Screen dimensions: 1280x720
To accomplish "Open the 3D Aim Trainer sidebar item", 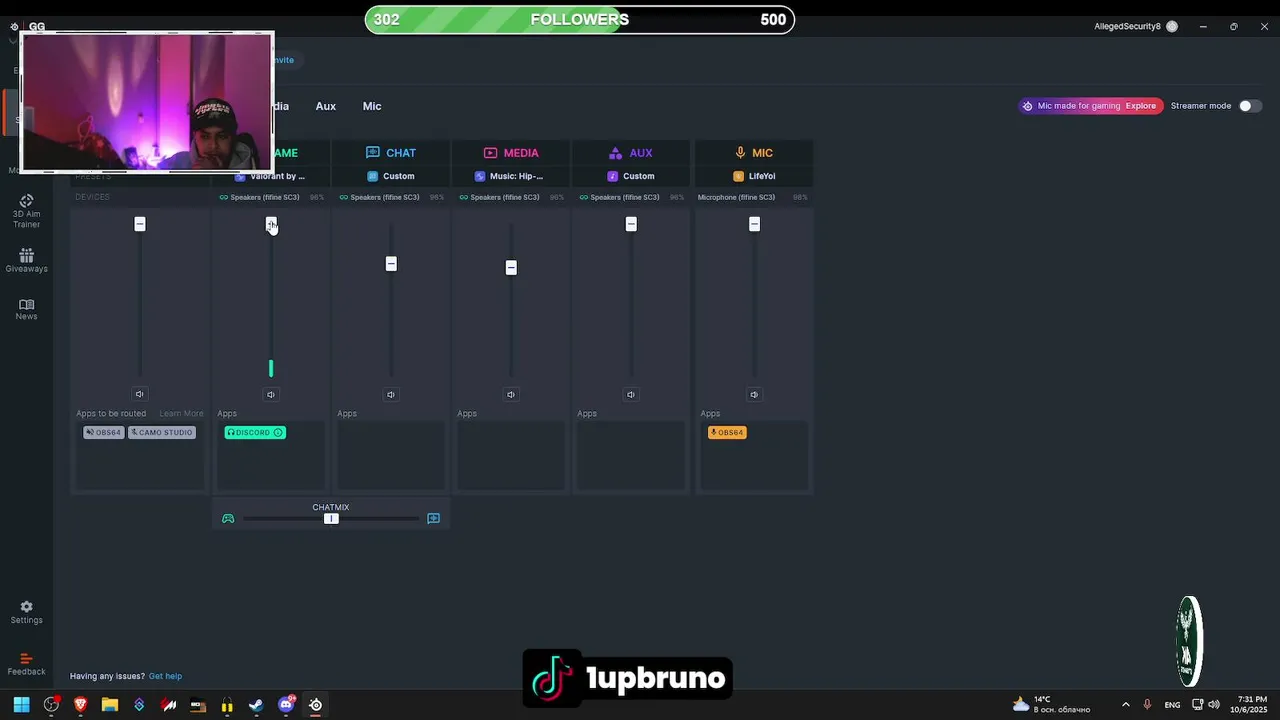I will tap(26, 211).
